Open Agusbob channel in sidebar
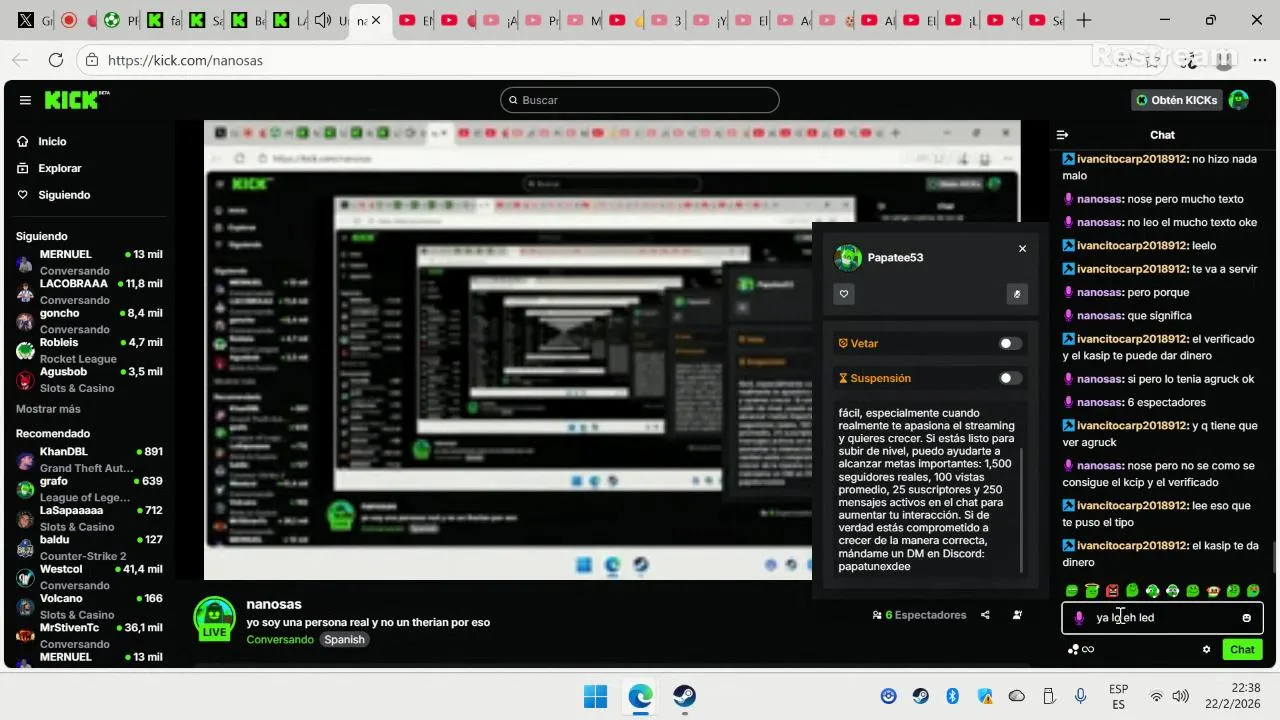This screenshot has height=720, width=1280. [x=89, y=379]
